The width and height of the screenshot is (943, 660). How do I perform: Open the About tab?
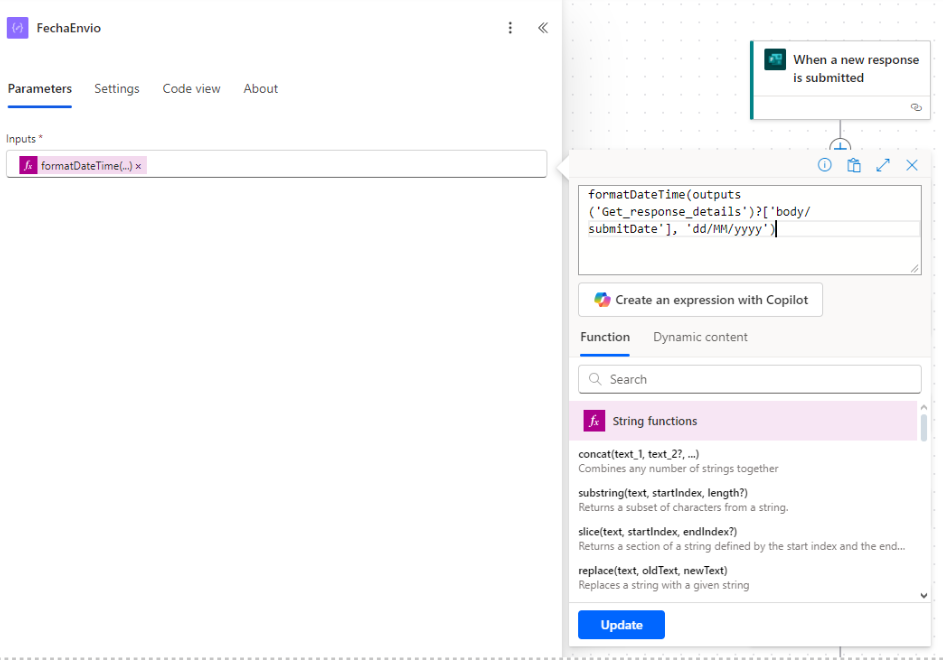260,89
